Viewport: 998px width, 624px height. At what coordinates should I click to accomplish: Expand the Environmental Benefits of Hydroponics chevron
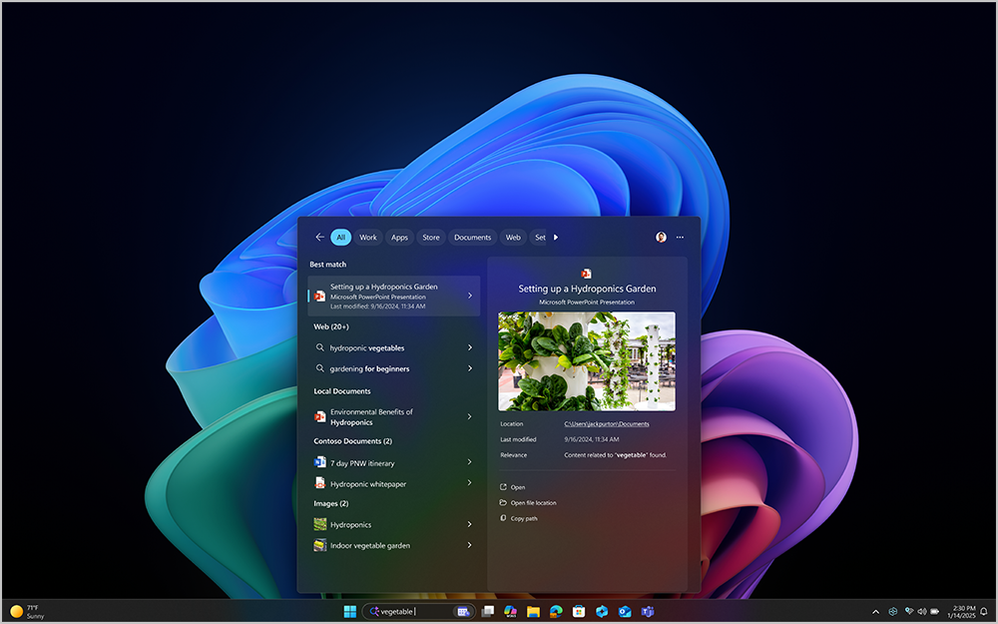(x=470, y=416)
